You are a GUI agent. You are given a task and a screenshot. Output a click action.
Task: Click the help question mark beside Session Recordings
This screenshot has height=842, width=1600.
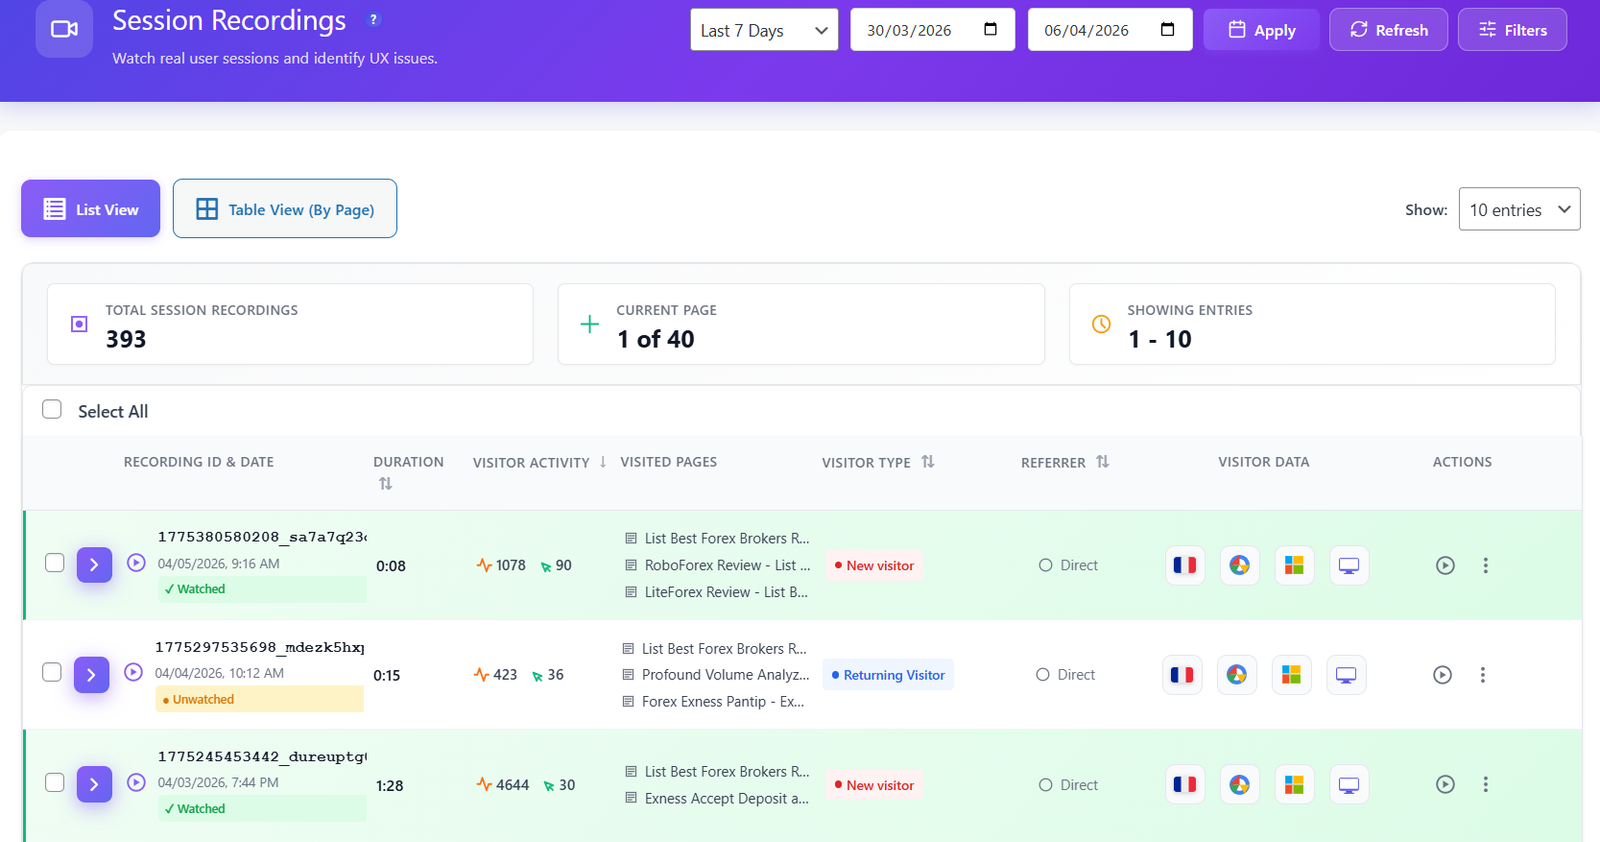click(374, 20)
